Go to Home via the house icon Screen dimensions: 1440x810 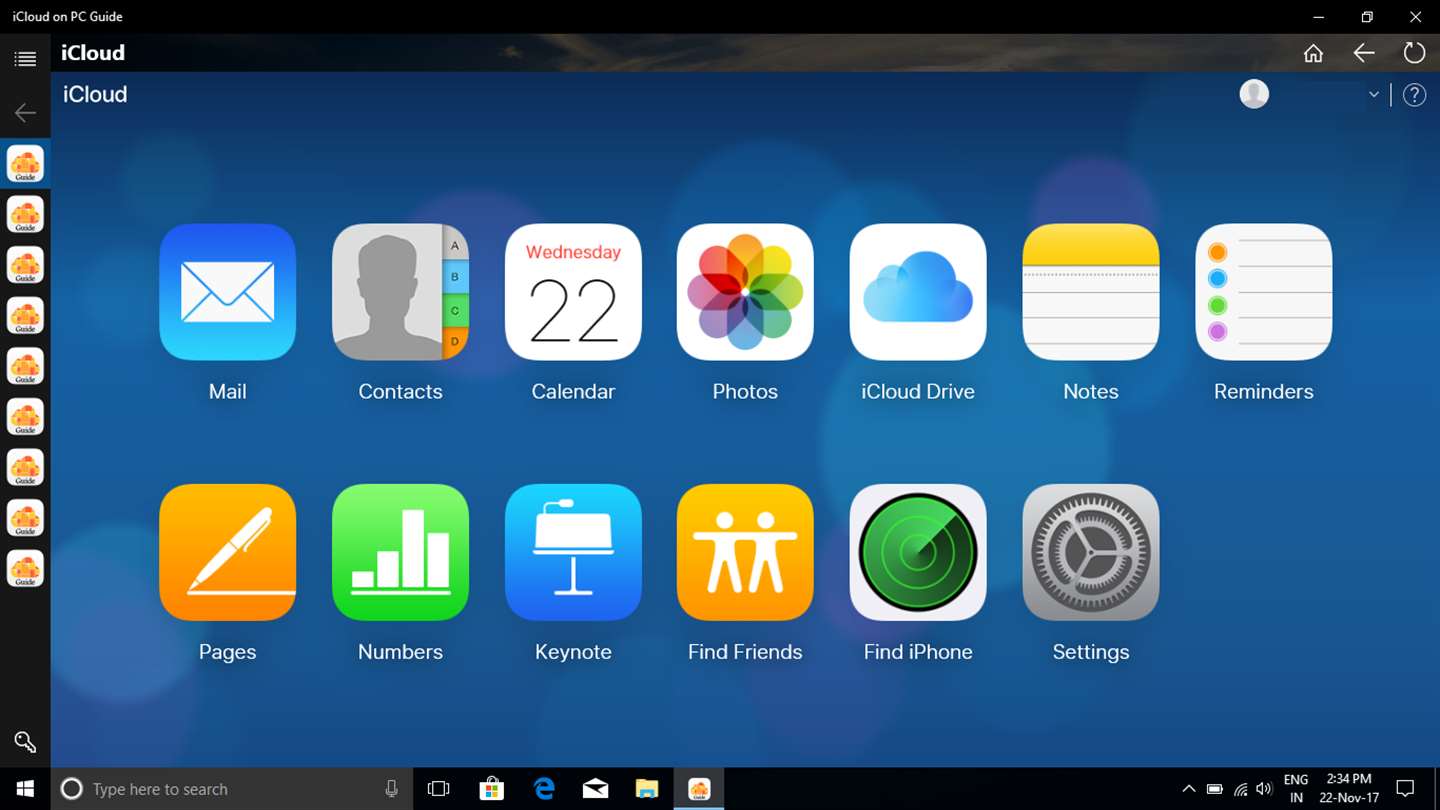tap(1313, 53)
